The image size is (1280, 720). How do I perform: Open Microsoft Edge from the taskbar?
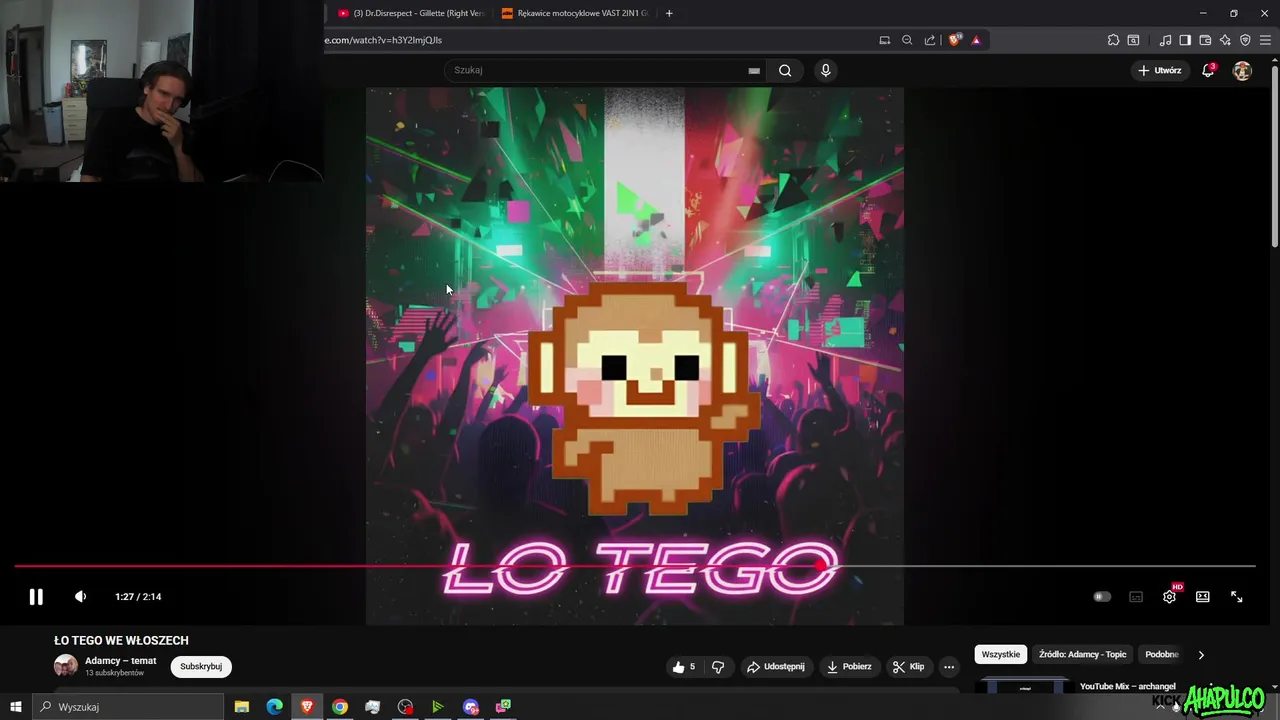274,707
